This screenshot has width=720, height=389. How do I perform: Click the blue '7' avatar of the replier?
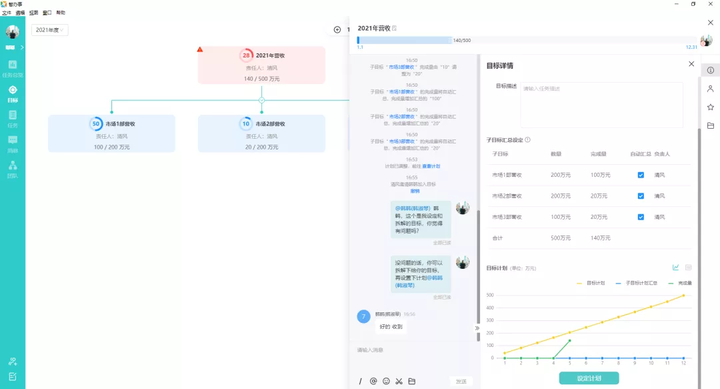click(x=364, y=316)
